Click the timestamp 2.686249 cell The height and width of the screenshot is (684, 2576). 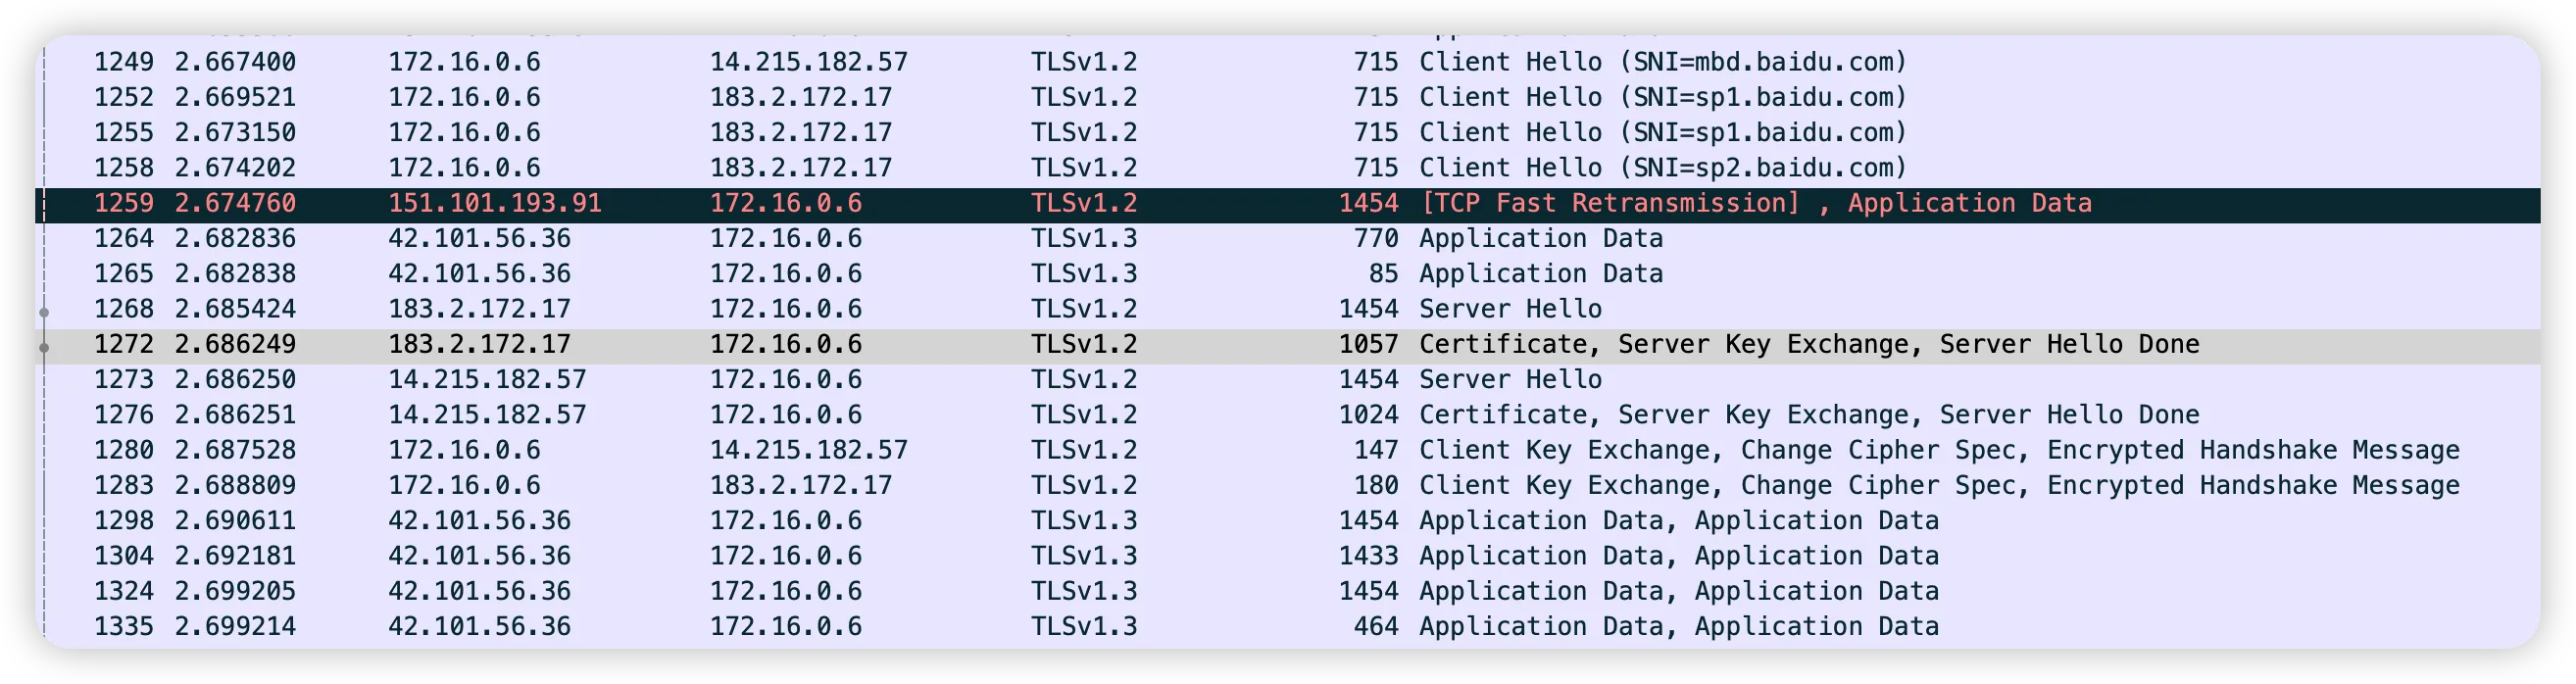235,344
